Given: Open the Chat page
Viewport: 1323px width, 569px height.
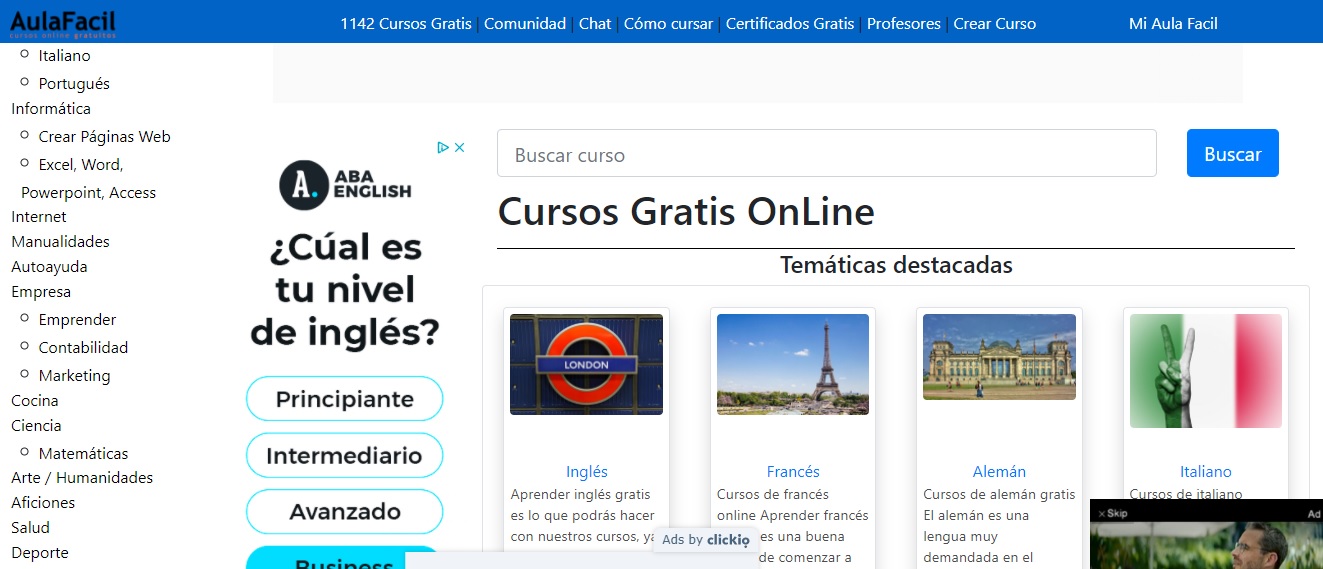Looking at the screenshot, I should (595, 23).
